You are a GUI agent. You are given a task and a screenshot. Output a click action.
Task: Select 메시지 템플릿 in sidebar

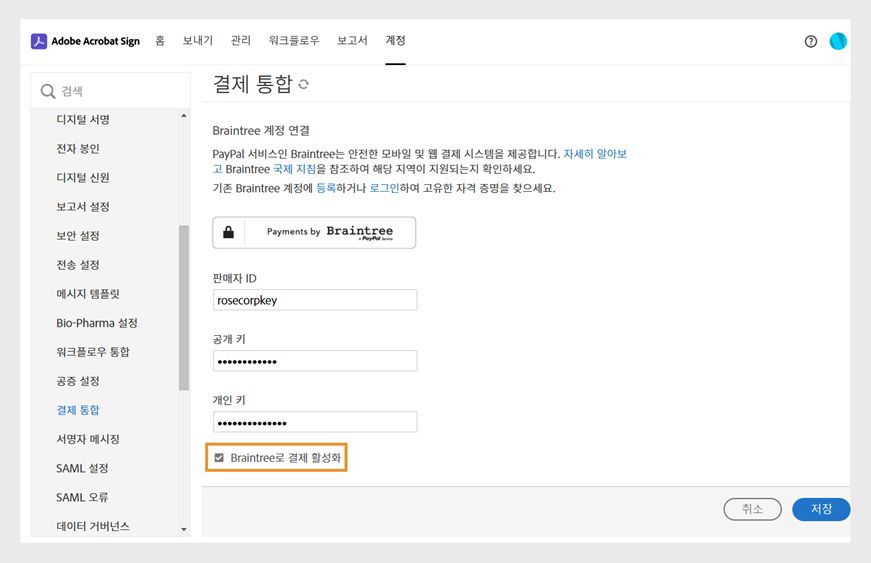tap(88, 294)
